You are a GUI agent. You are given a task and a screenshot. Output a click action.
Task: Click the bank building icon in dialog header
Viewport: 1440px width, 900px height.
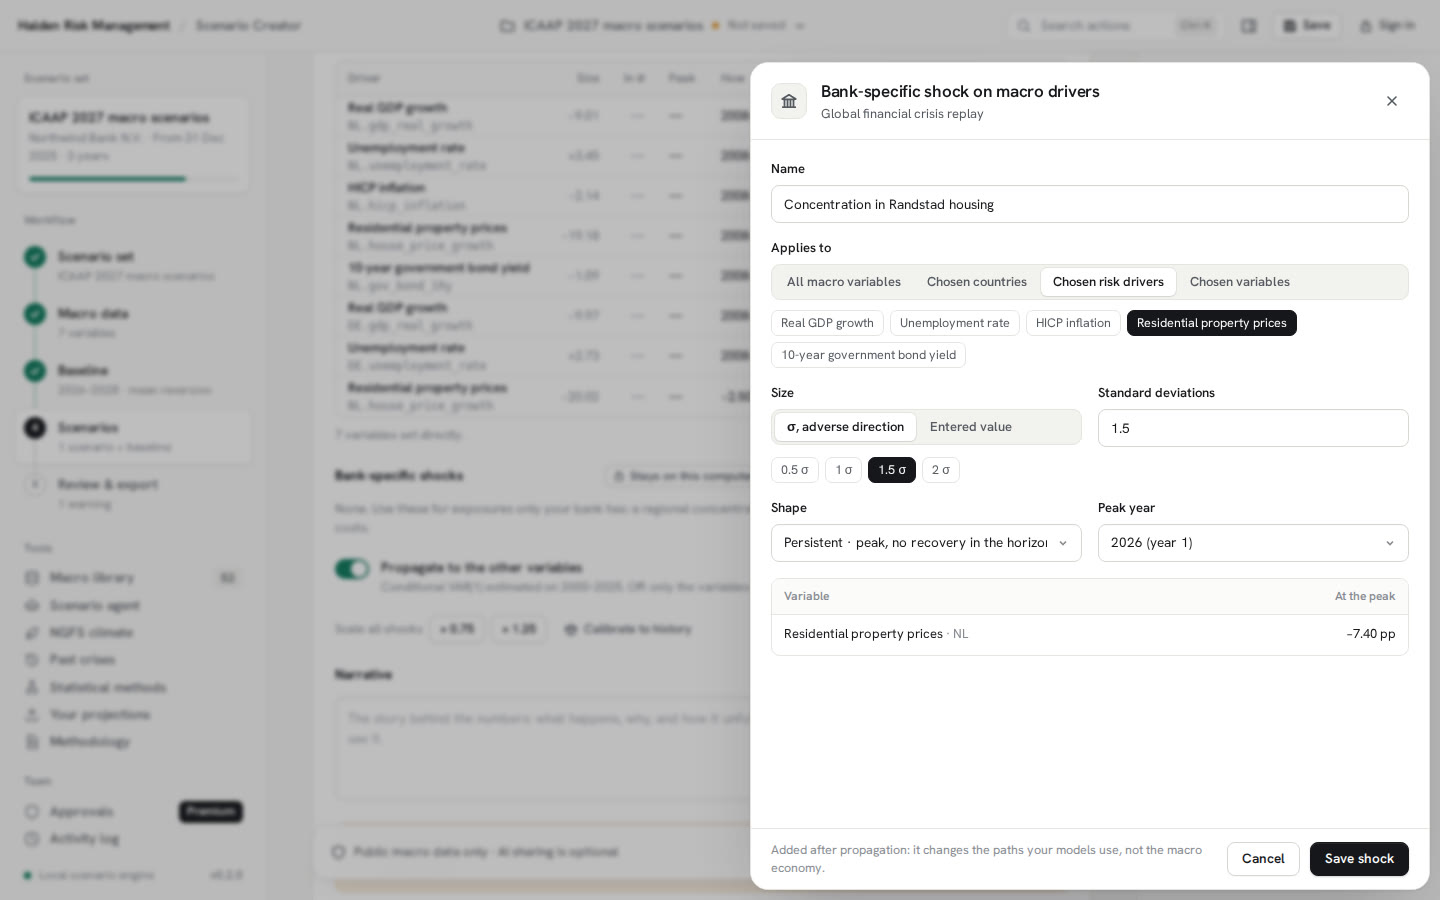[x=789, y=101]
